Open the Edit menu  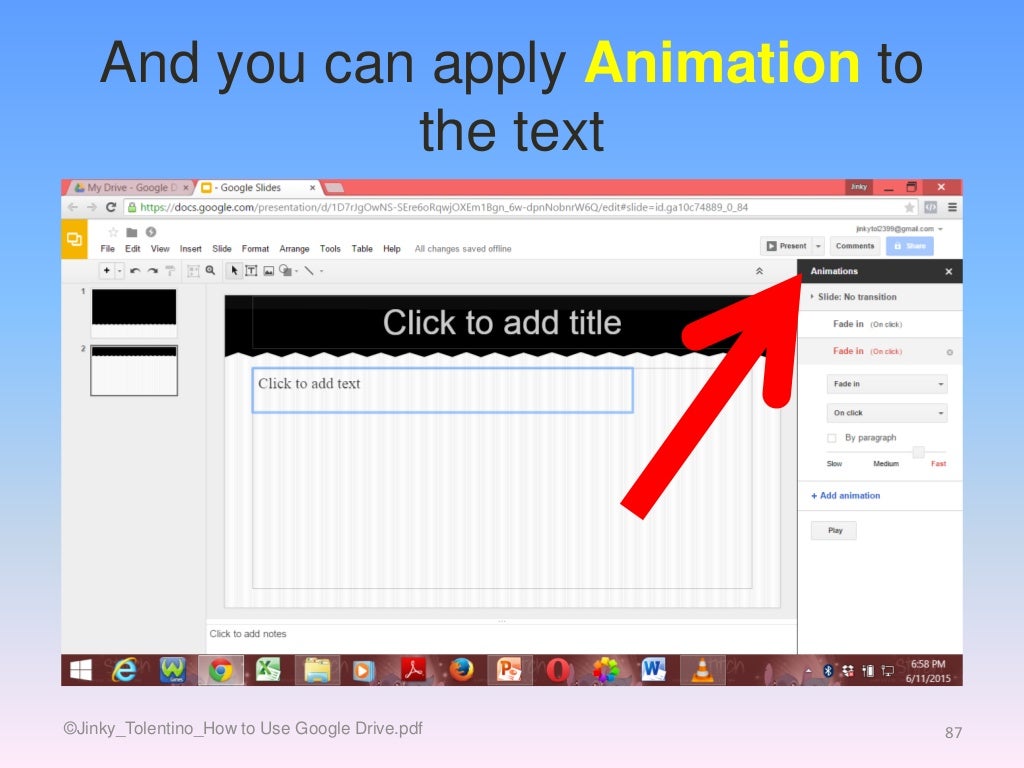[x=133, y=249]
